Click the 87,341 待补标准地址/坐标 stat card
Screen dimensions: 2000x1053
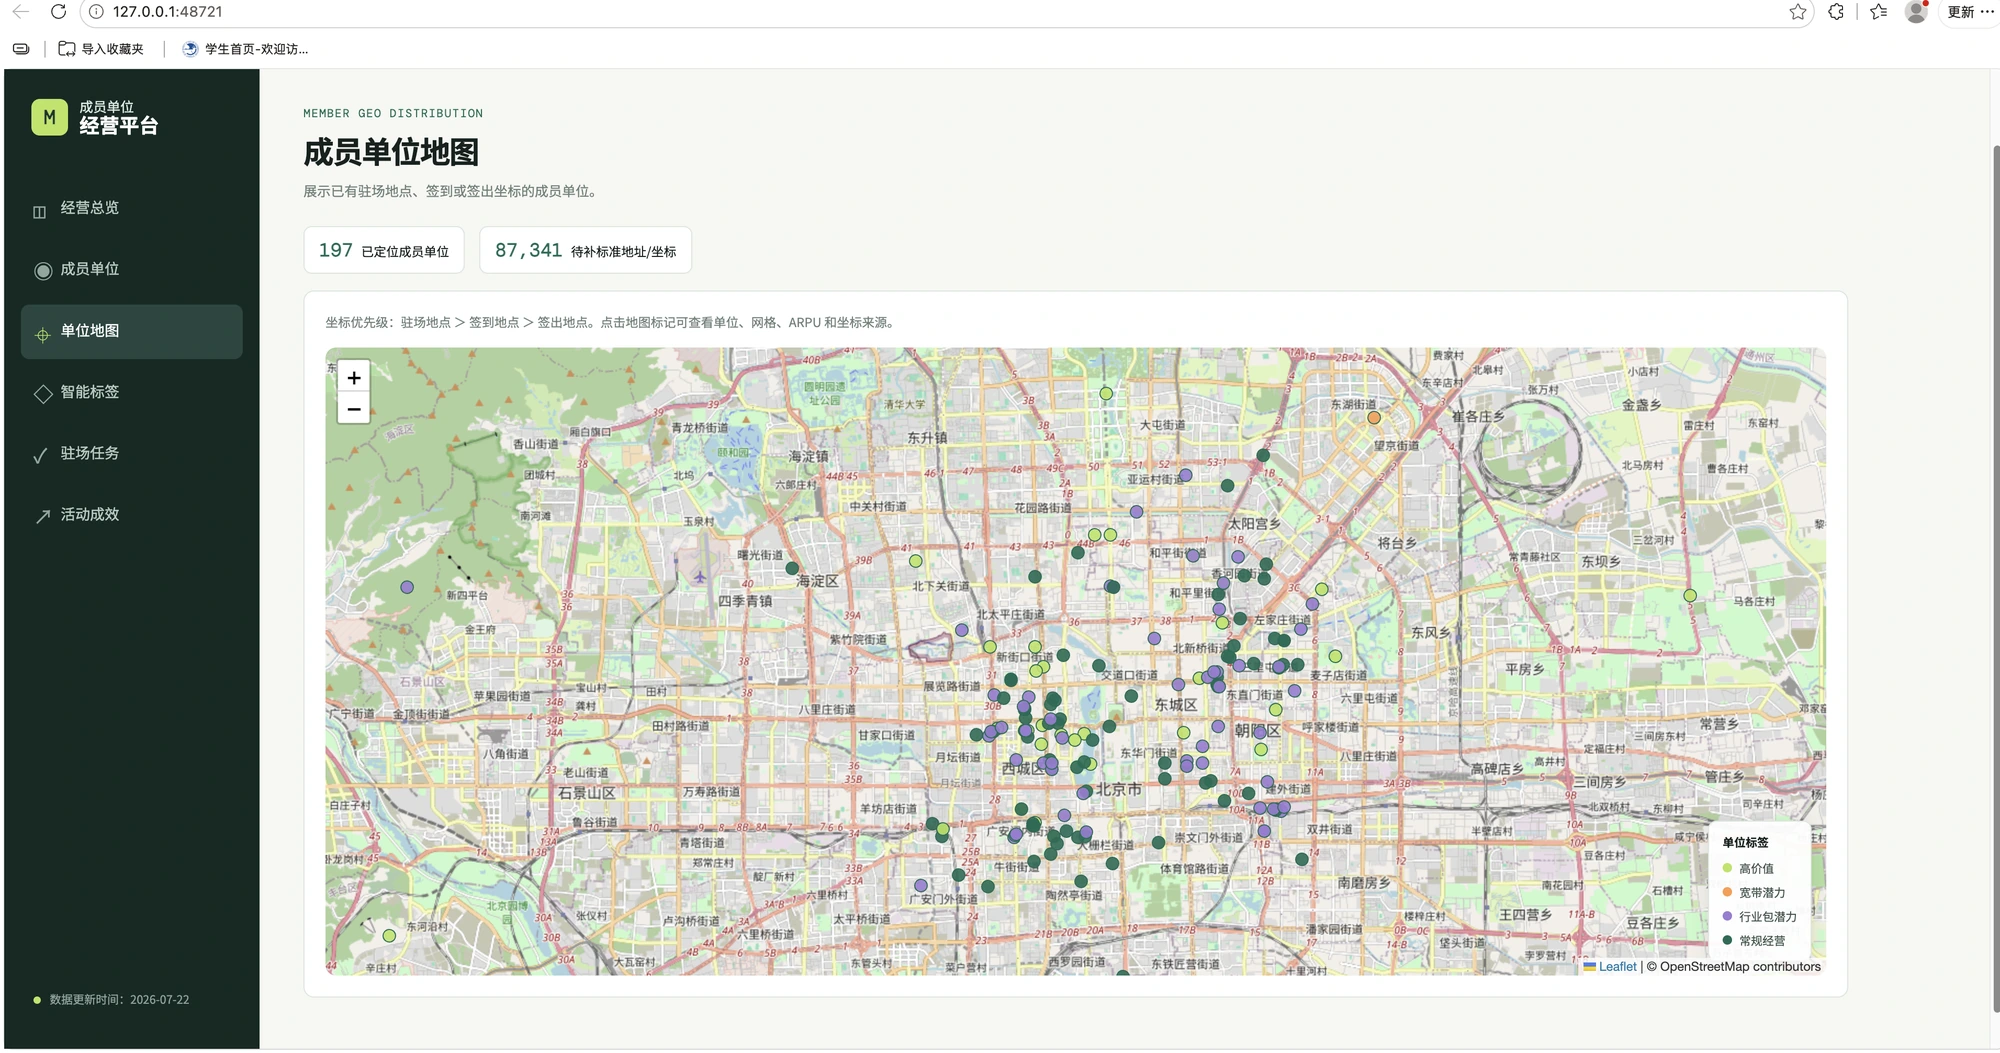coord(585,250)
